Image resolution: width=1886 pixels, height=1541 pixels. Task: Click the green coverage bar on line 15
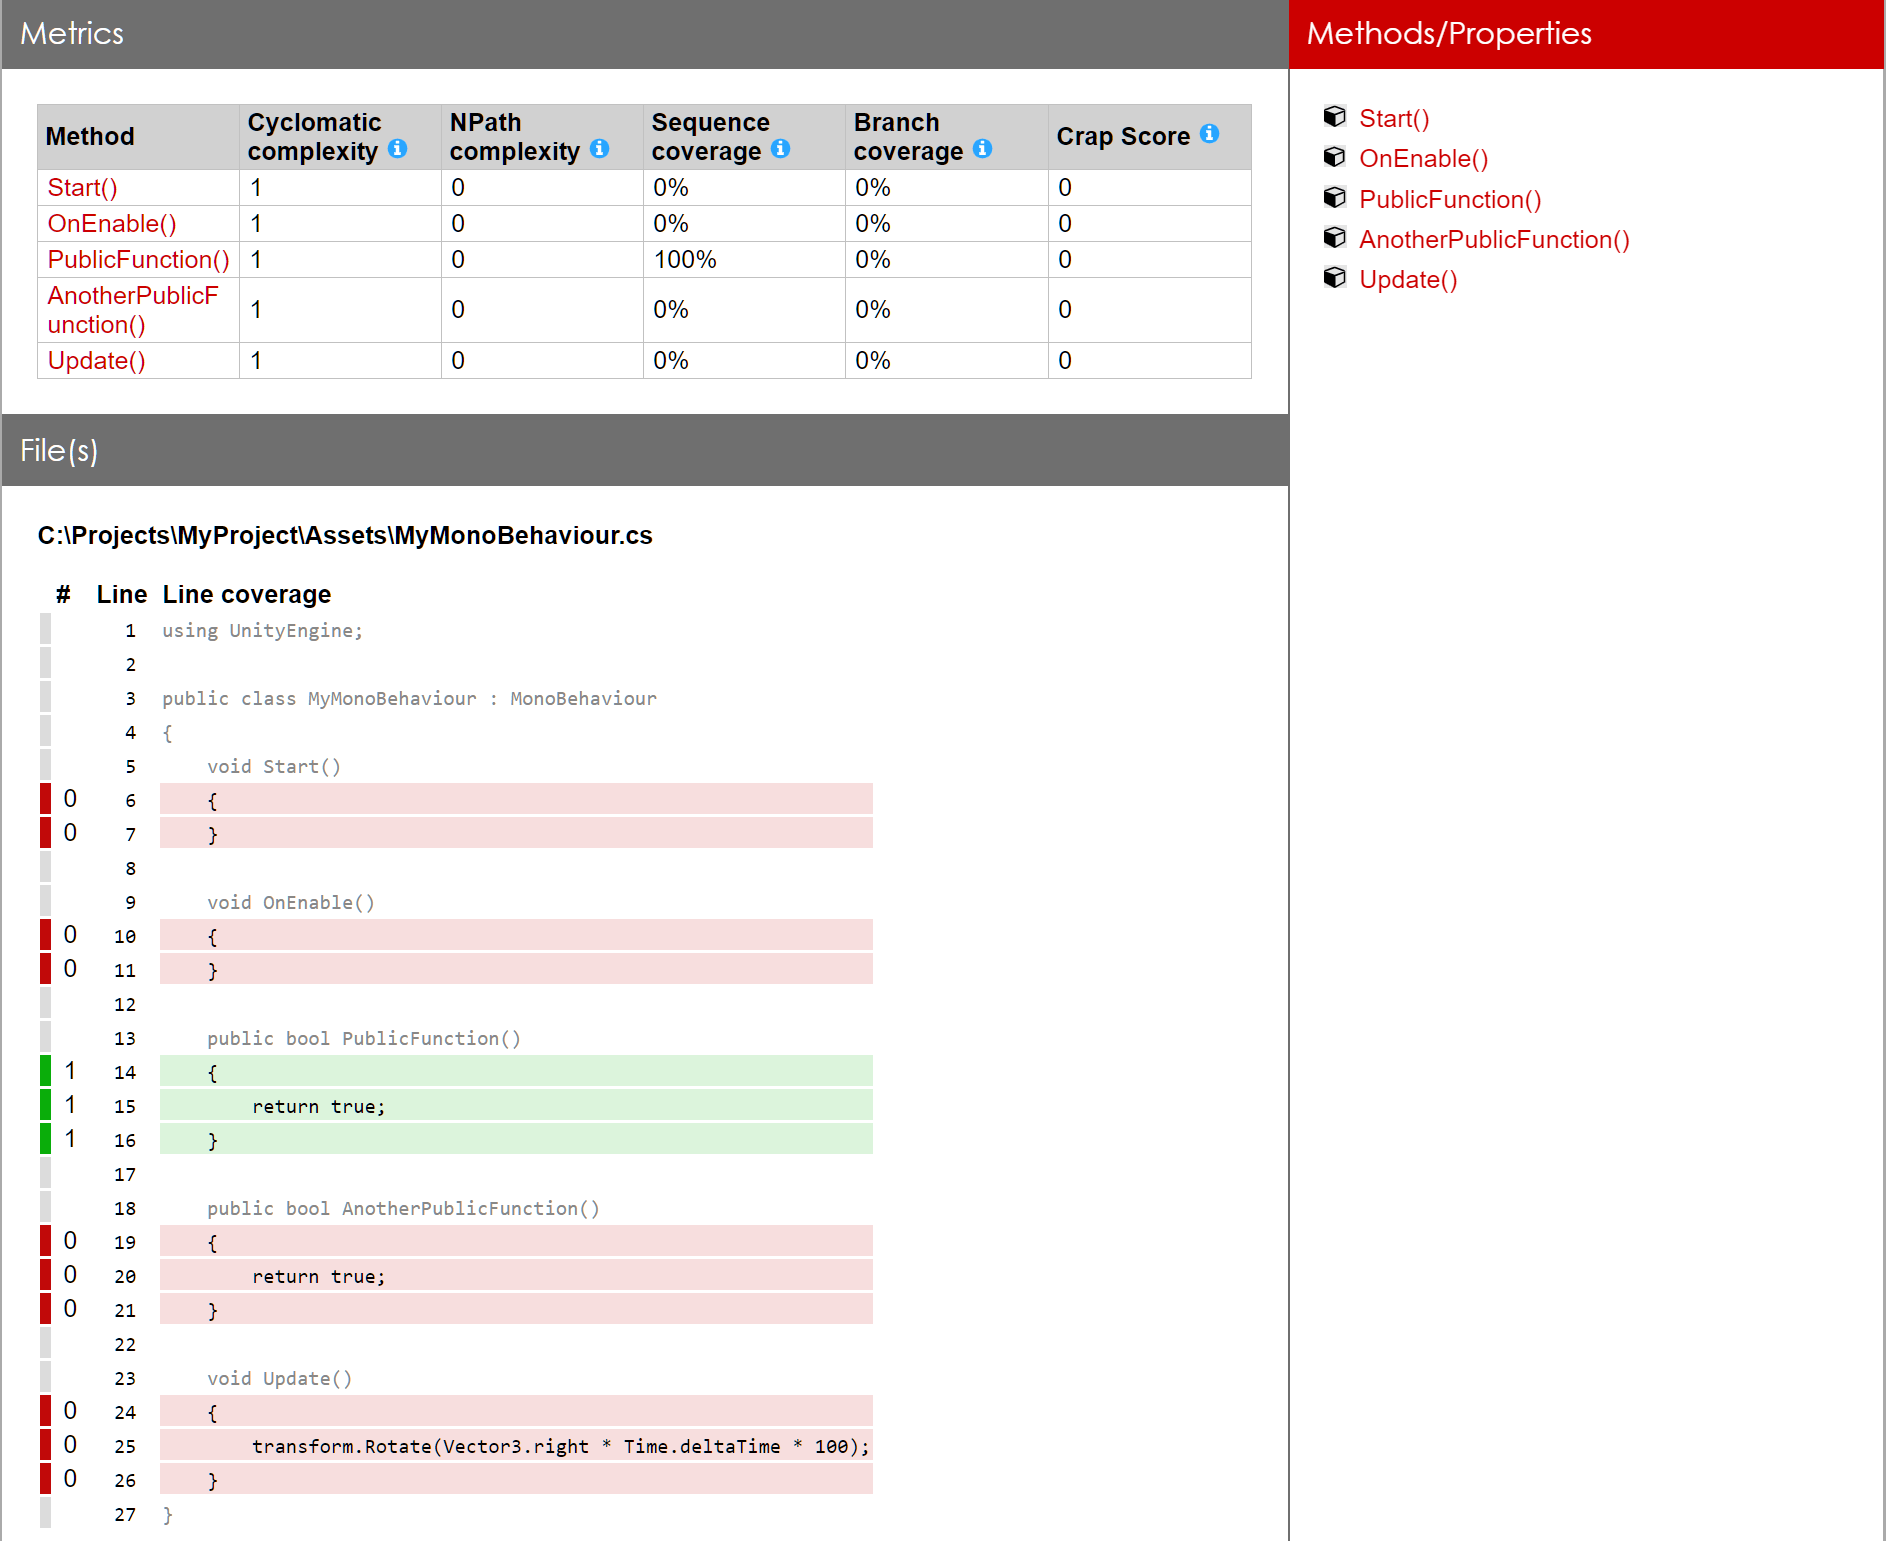click(45, 1104)
